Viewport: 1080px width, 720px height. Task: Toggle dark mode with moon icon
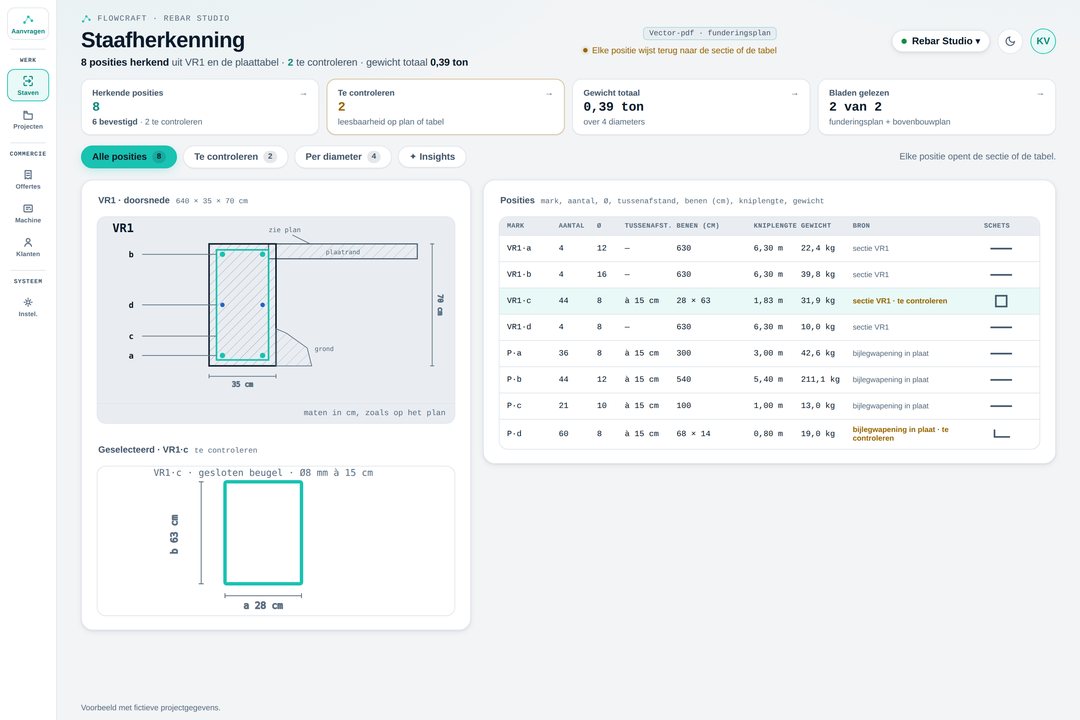[x=1010, y=41]
